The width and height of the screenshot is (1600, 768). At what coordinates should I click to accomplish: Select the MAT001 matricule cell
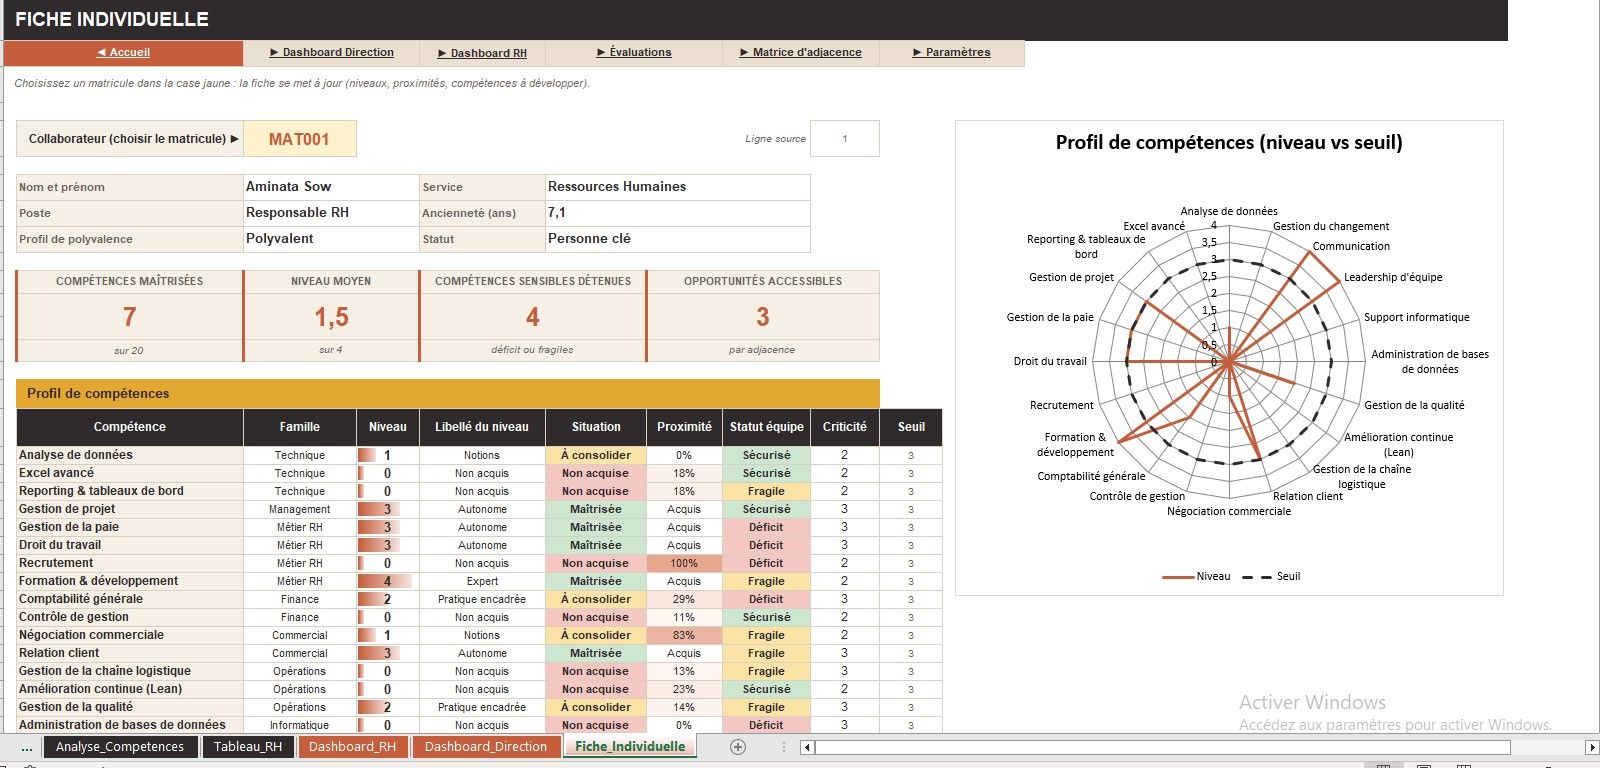(299, 139)
